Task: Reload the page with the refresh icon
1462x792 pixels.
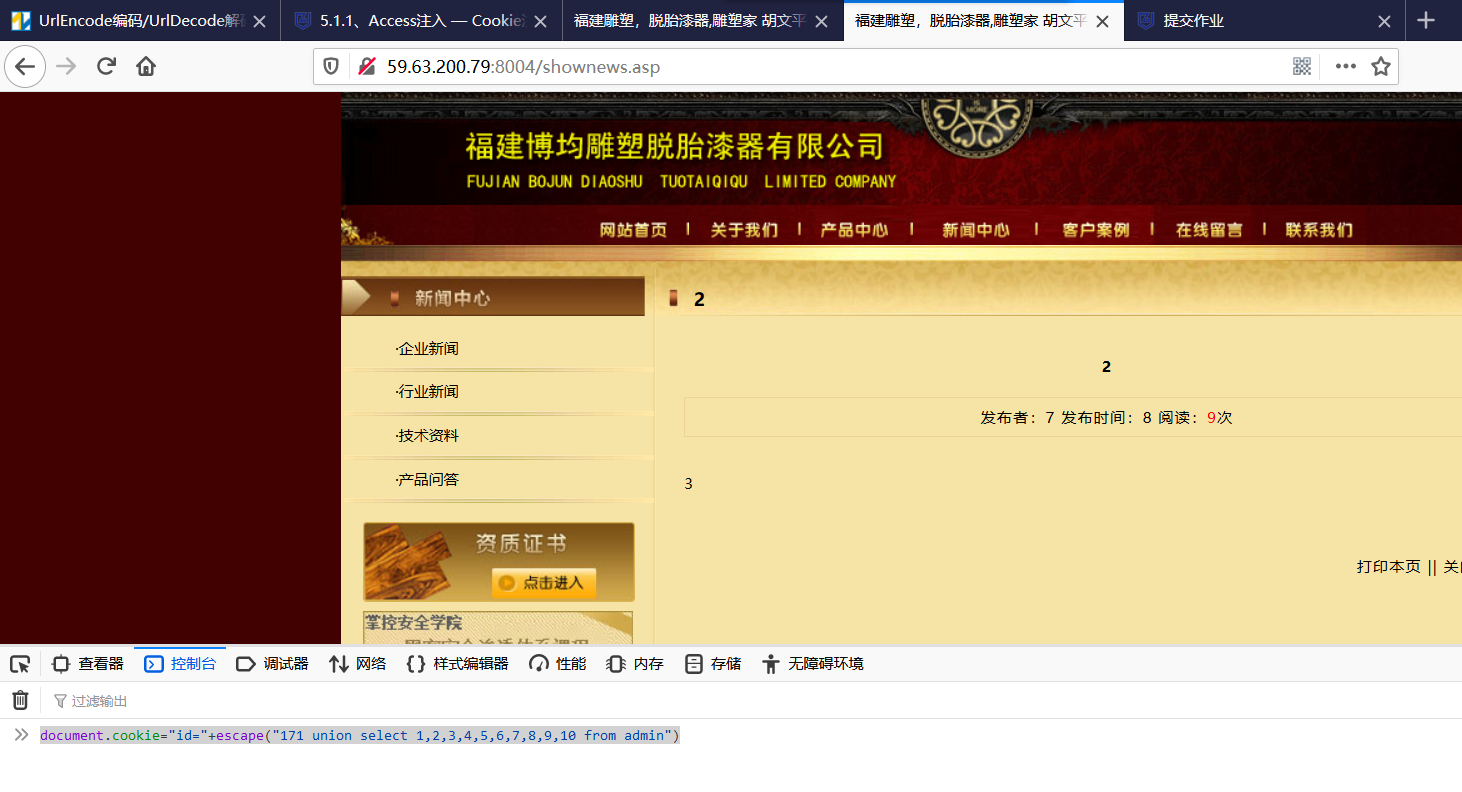Action: click(x=106, y=67)
